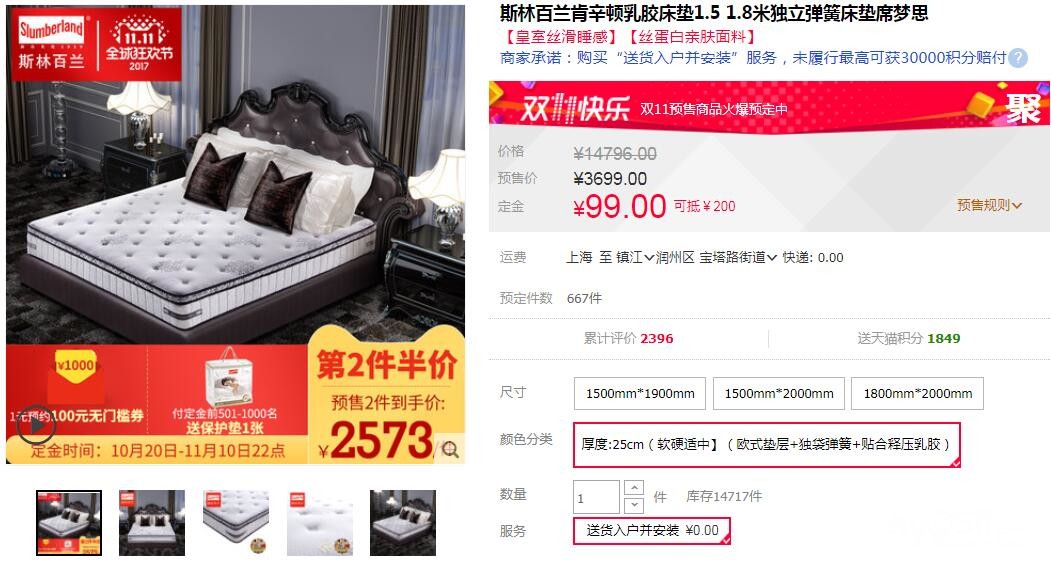Select the 1800mm*2000mm size option

[917, 393]
